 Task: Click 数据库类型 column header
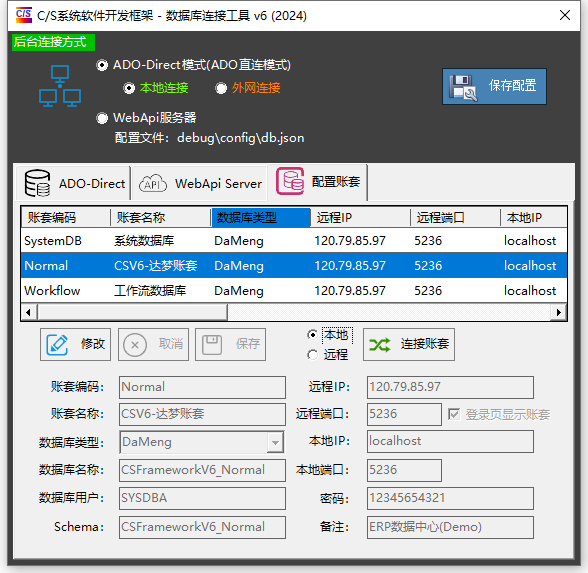261,218
